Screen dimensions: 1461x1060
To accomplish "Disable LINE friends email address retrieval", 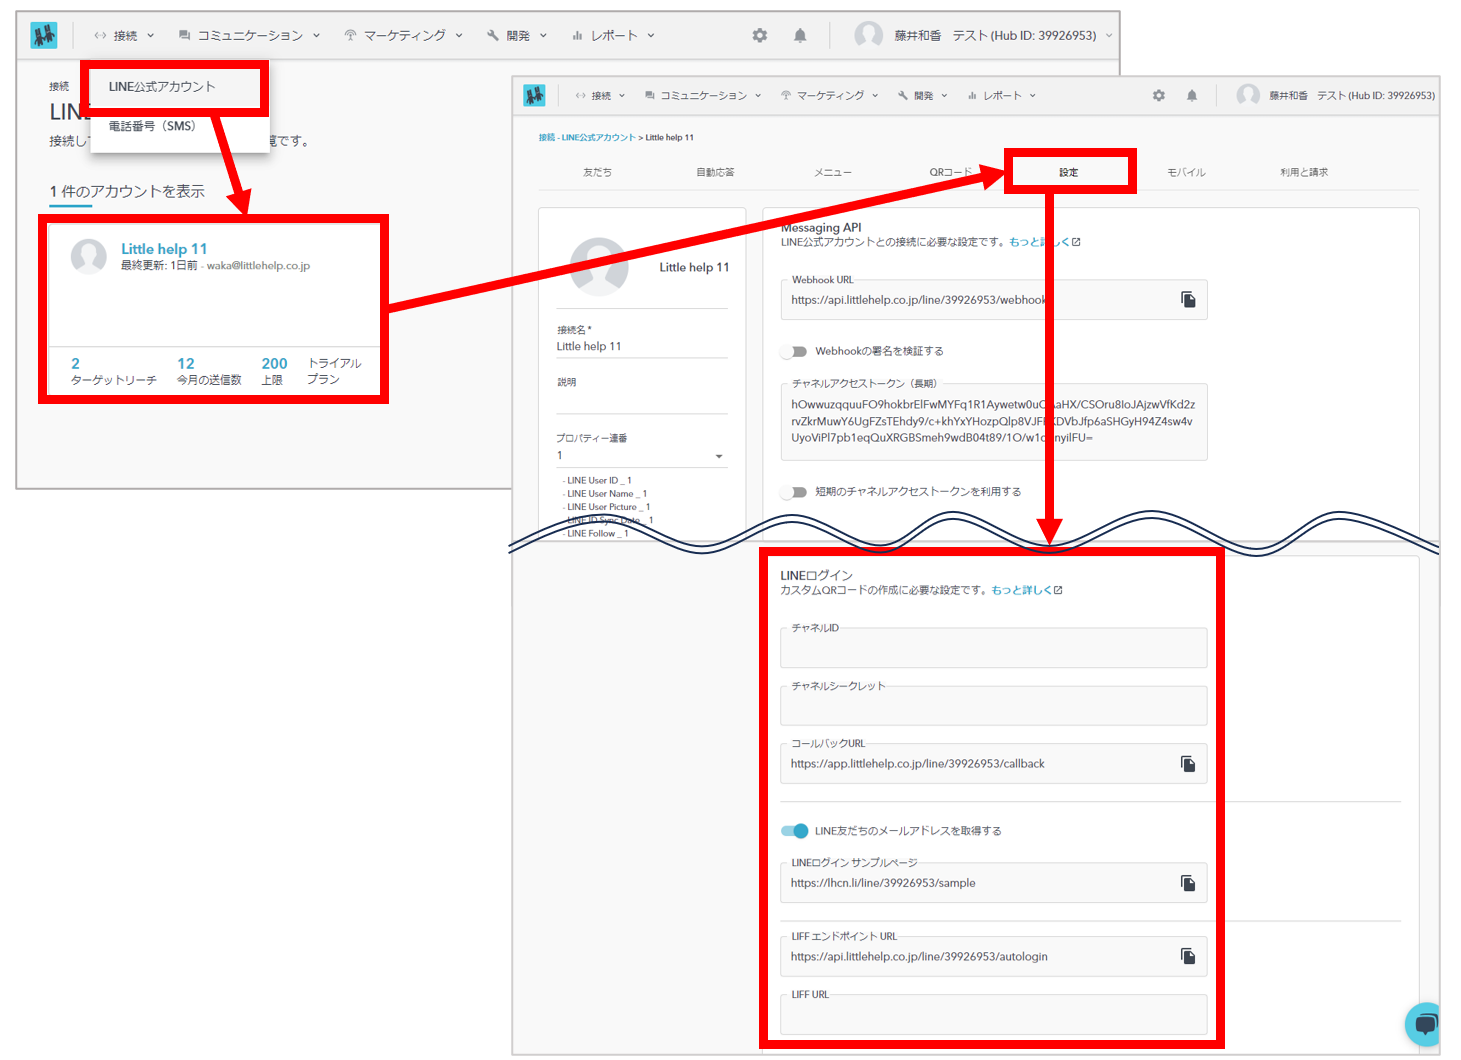I will click(795, 831).
